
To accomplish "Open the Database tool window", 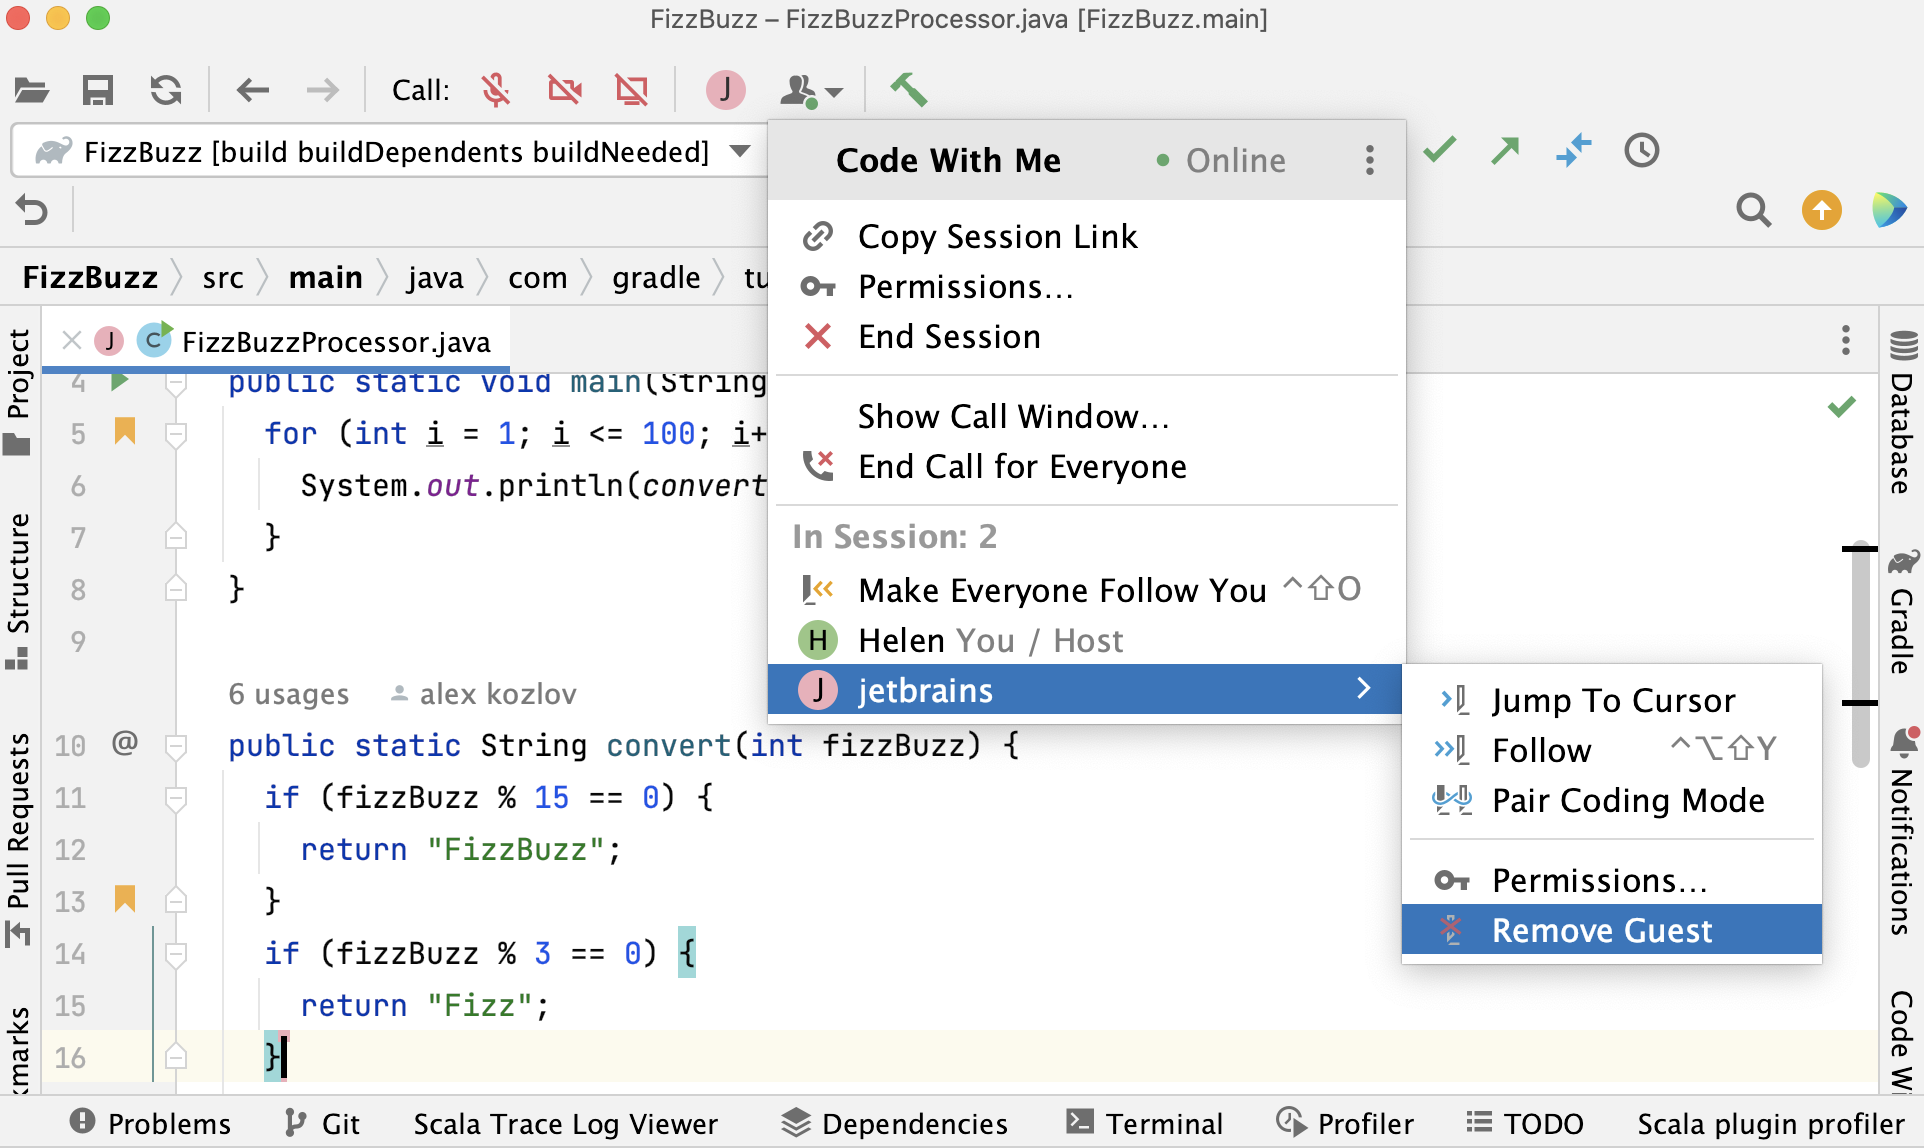I will (x=1902, y=414).
